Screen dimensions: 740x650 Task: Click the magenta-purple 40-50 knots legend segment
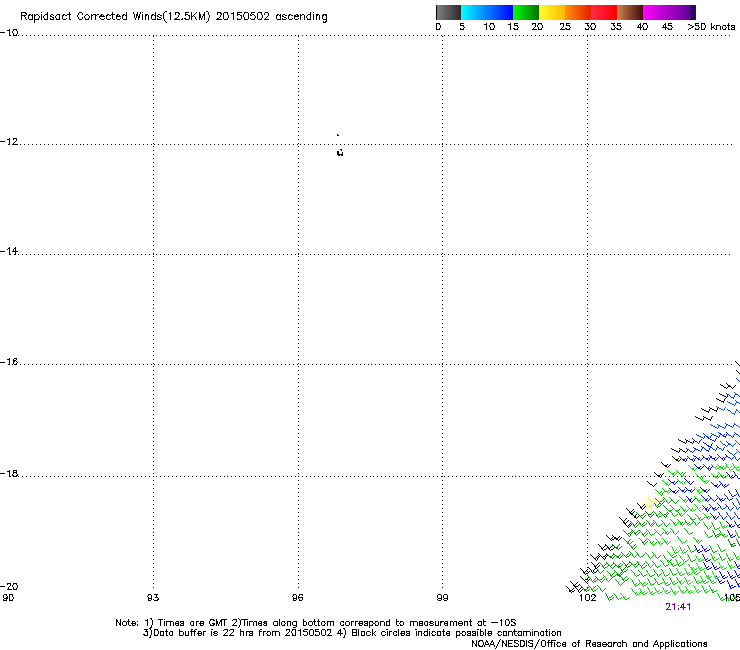[x=669, y=12]
